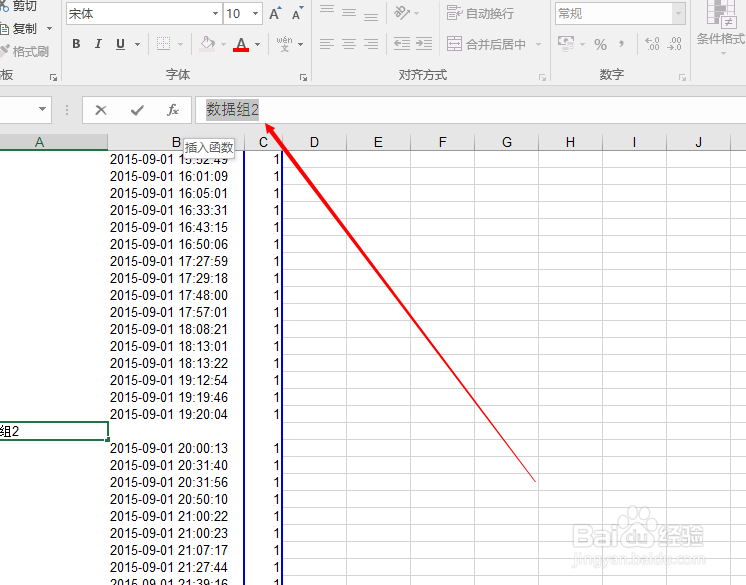Click cell containing 2015-09-01 19:20:04
The width and height of the screenshot is (746, 585).
(x=176, y=414)
